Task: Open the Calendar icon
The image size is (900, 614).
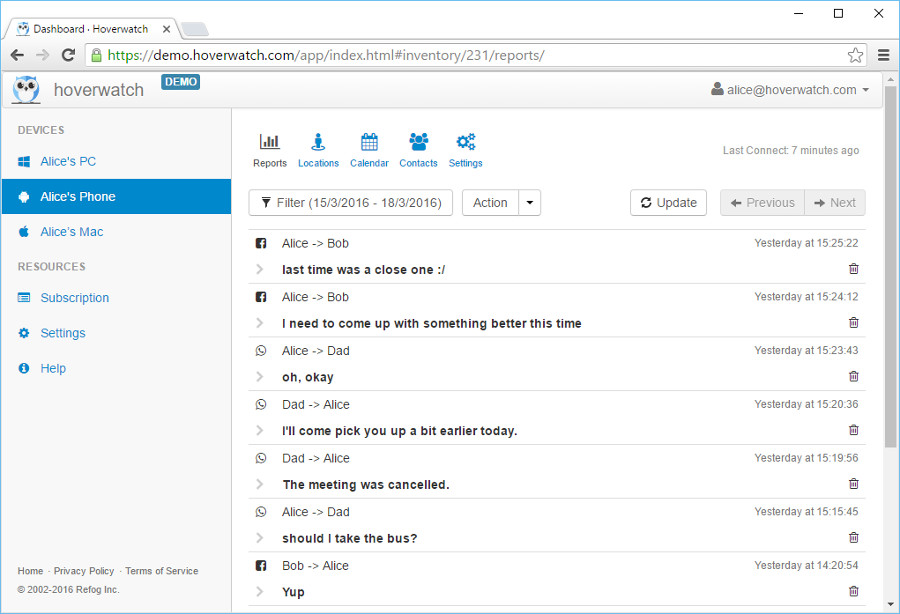Action: coord(369,142)
